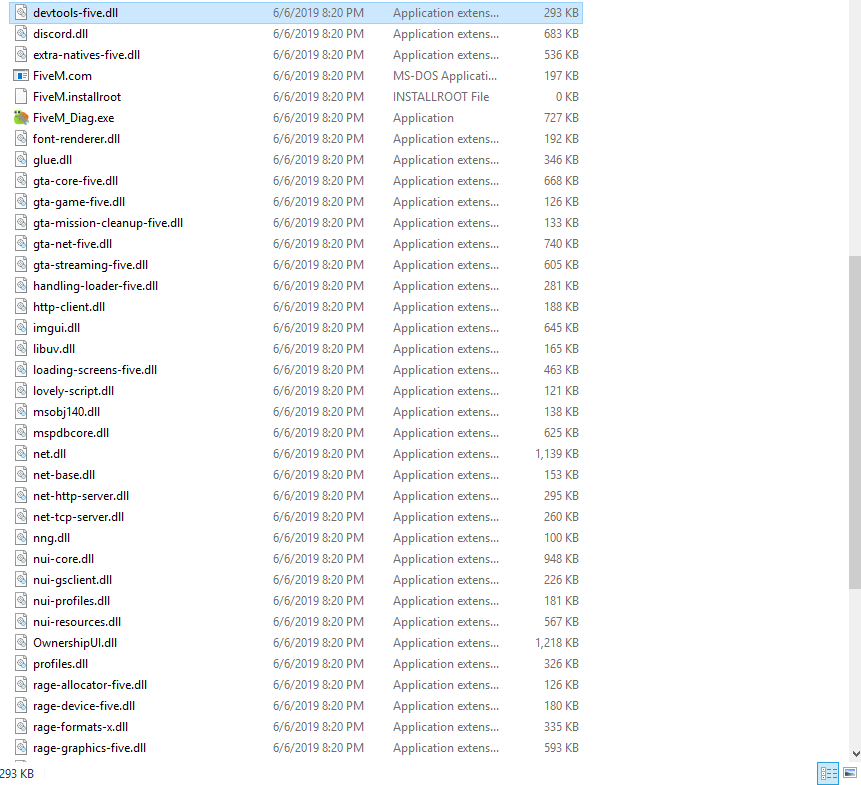Select the nui-gsclient.dll file name
Viewport: 861px width, 785px height.
tap(72, 580)
